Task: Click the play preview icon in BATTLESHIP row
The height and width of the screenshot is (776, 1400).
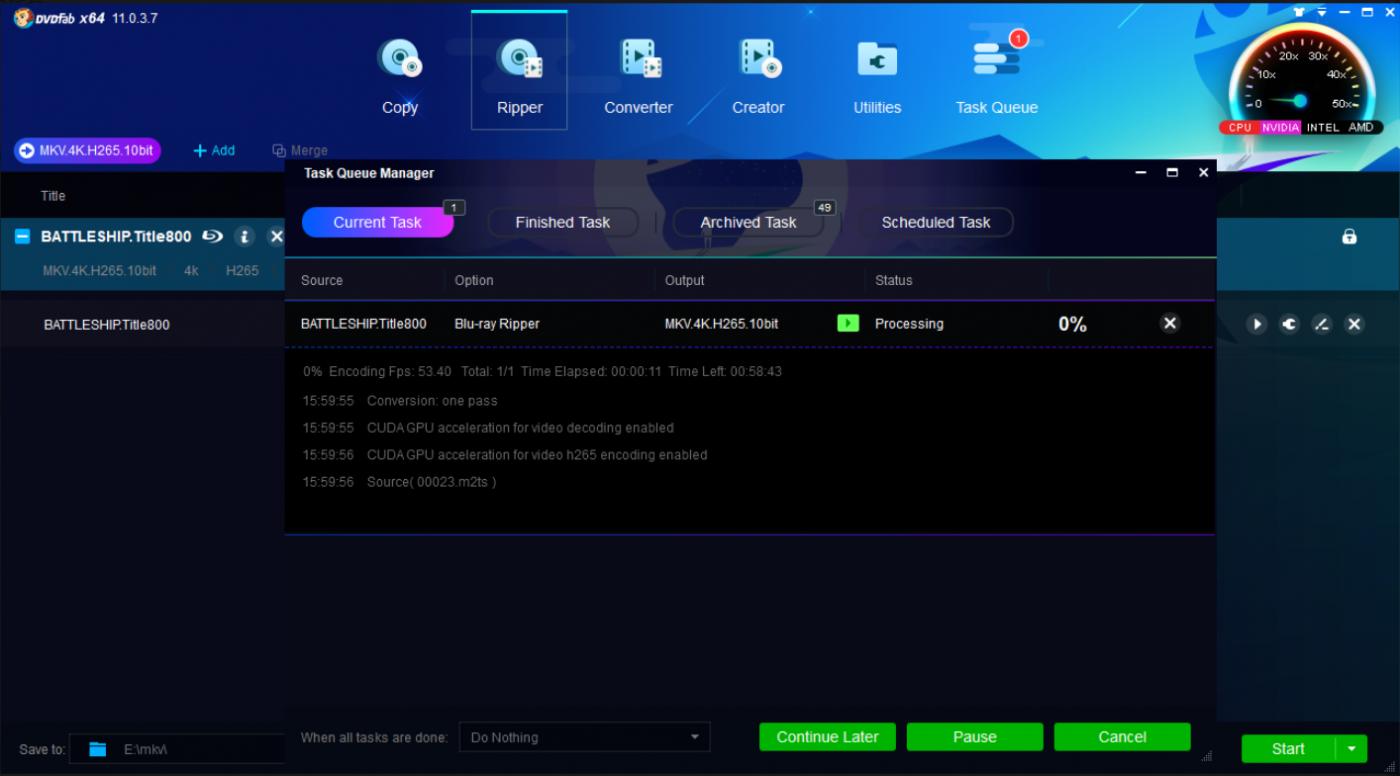Action: tap(1257, 324)
